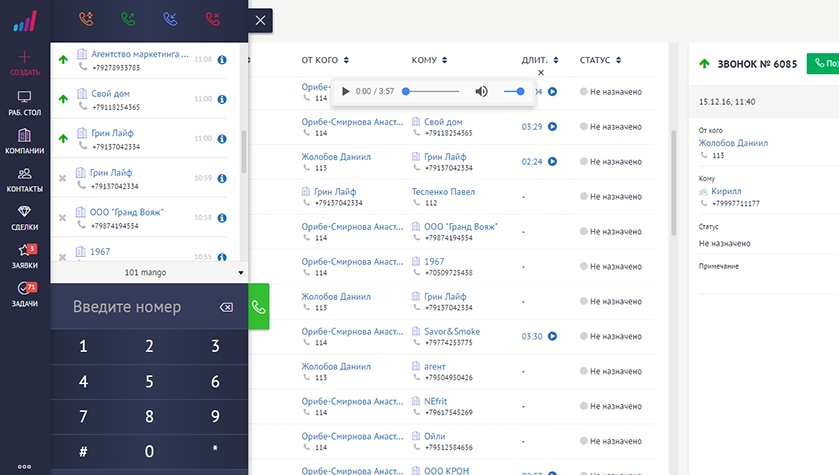
Task: Adjust the audio volume slider
Action: [514, 91]
